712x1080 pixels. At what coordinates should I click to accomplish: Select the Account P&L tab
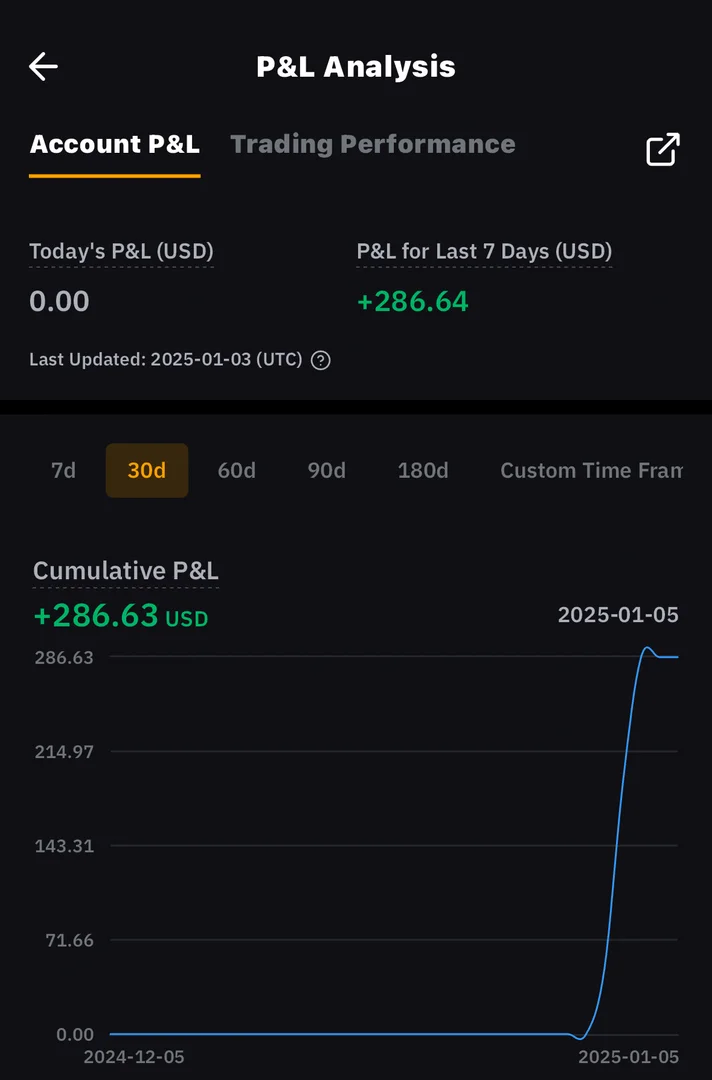[114, 144]
